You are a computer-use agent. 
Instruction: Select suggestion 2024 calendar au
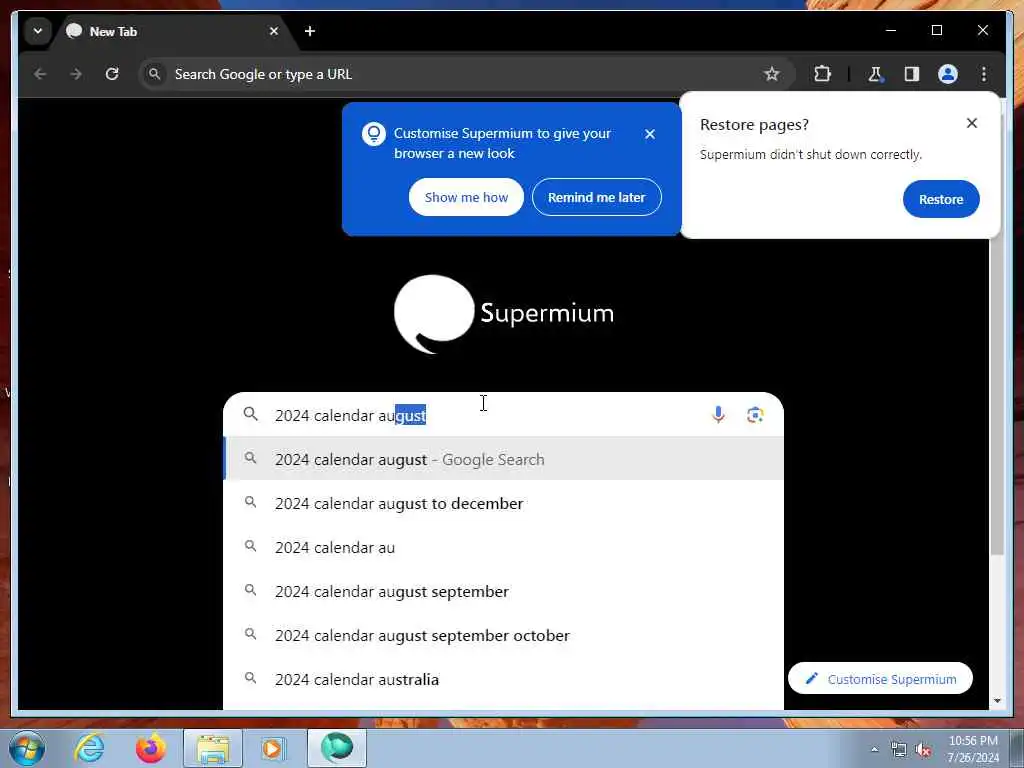504,547
